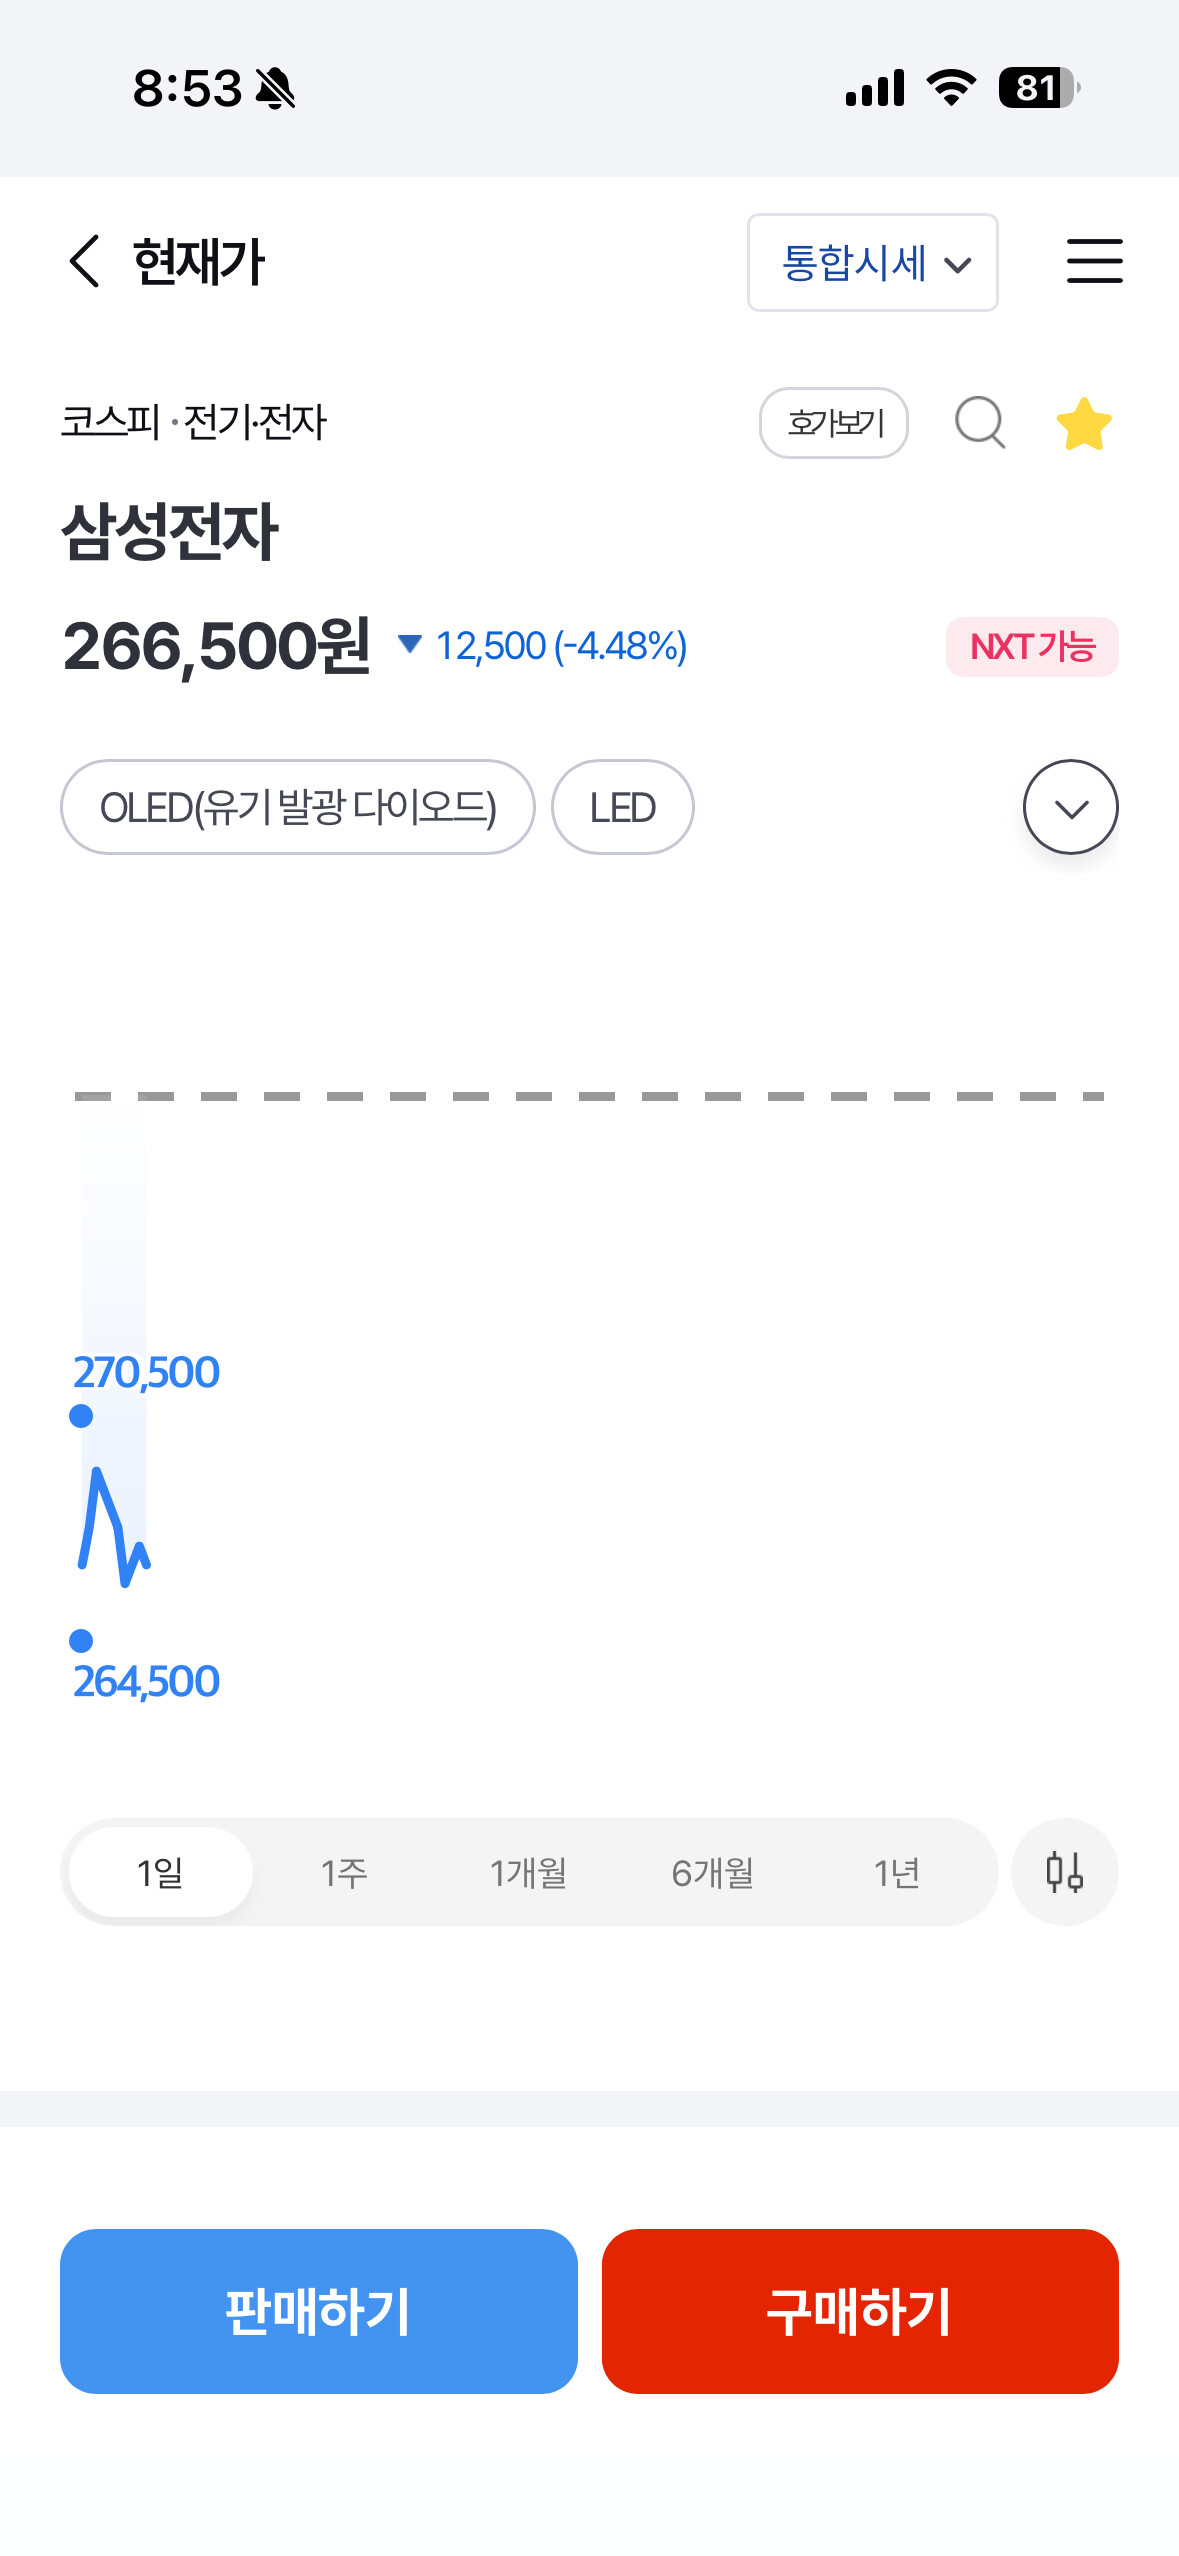The image size is (1179, 2556).
Task: Tap the red 구매하기 buy button
Action: 860,2311
